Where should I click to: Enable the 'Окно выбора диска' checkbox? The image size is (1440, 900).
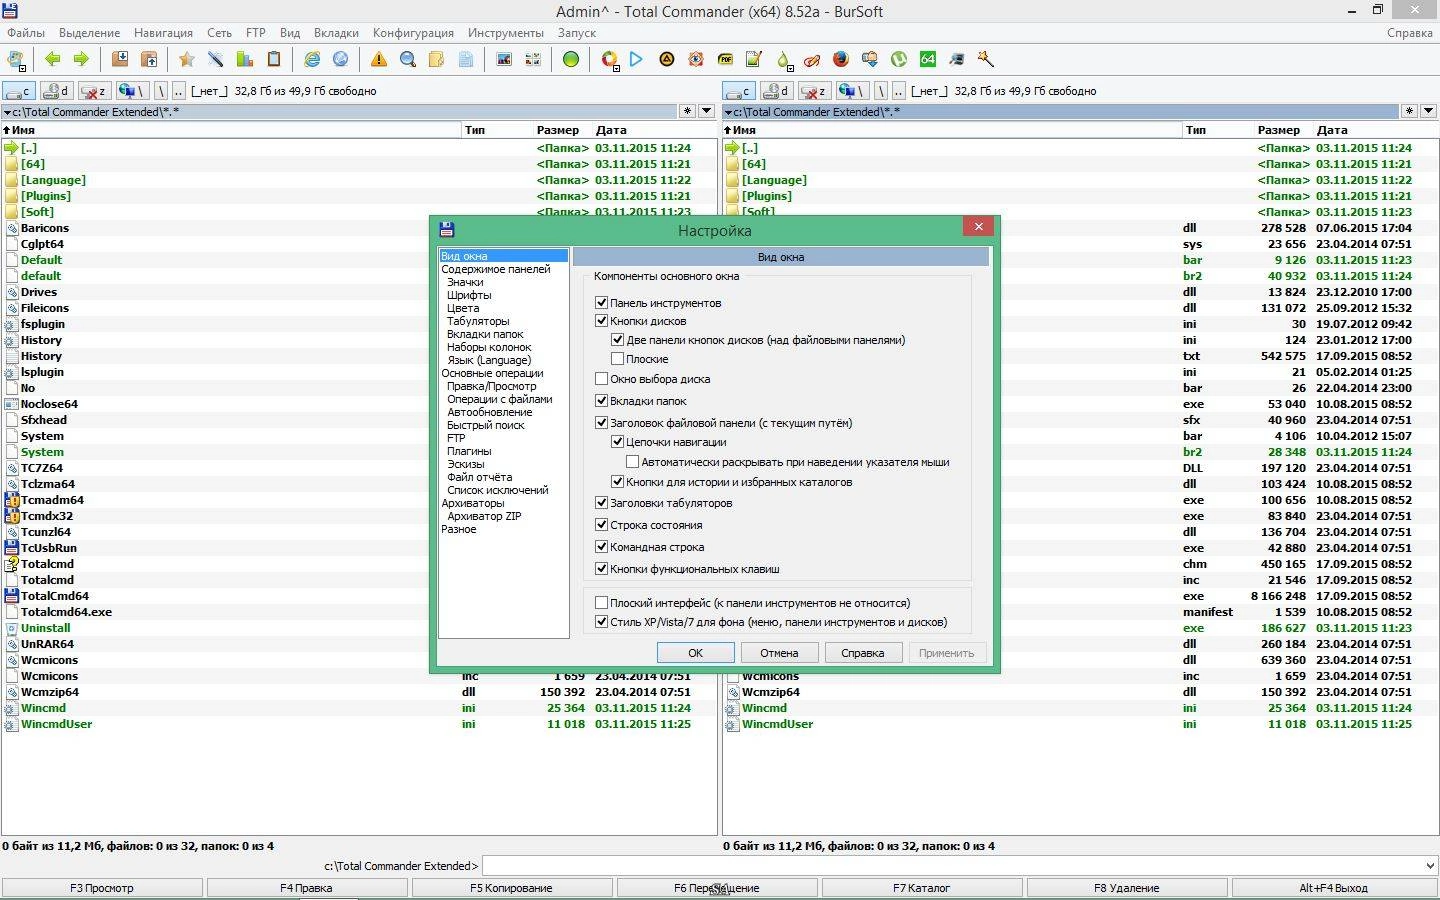(x=601, y=379)
